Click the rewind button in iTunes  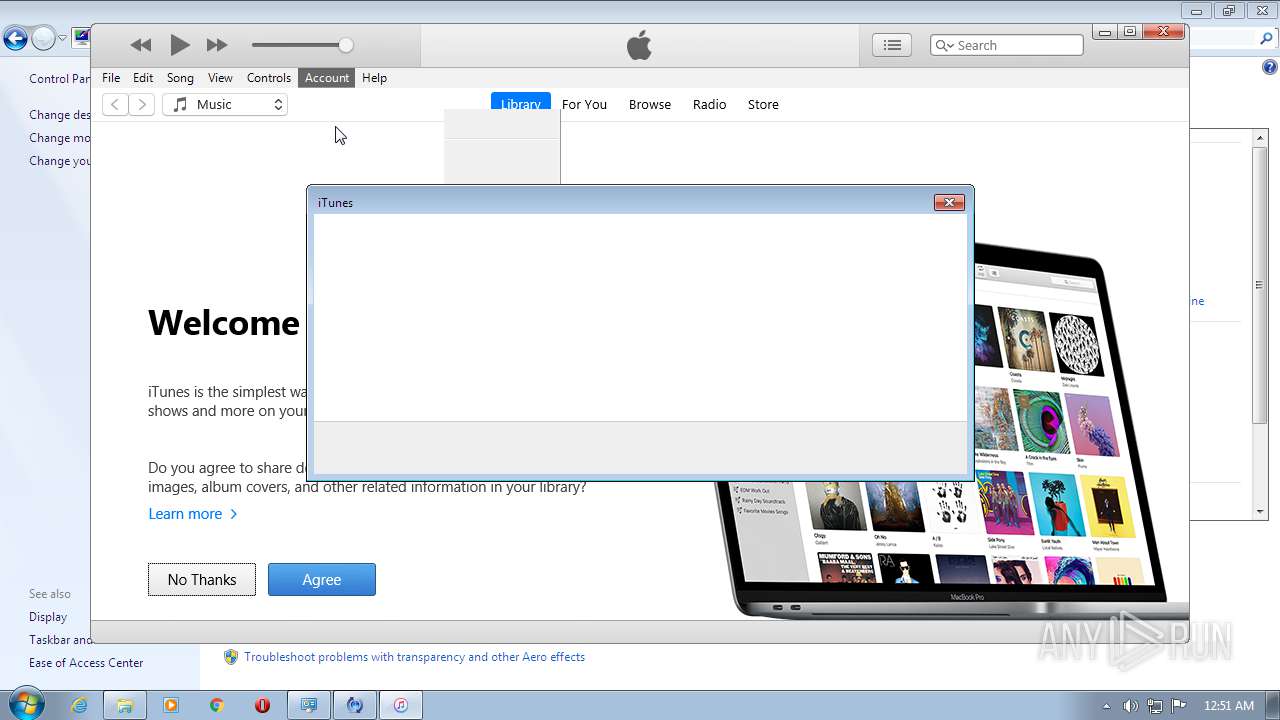(141, 45)
